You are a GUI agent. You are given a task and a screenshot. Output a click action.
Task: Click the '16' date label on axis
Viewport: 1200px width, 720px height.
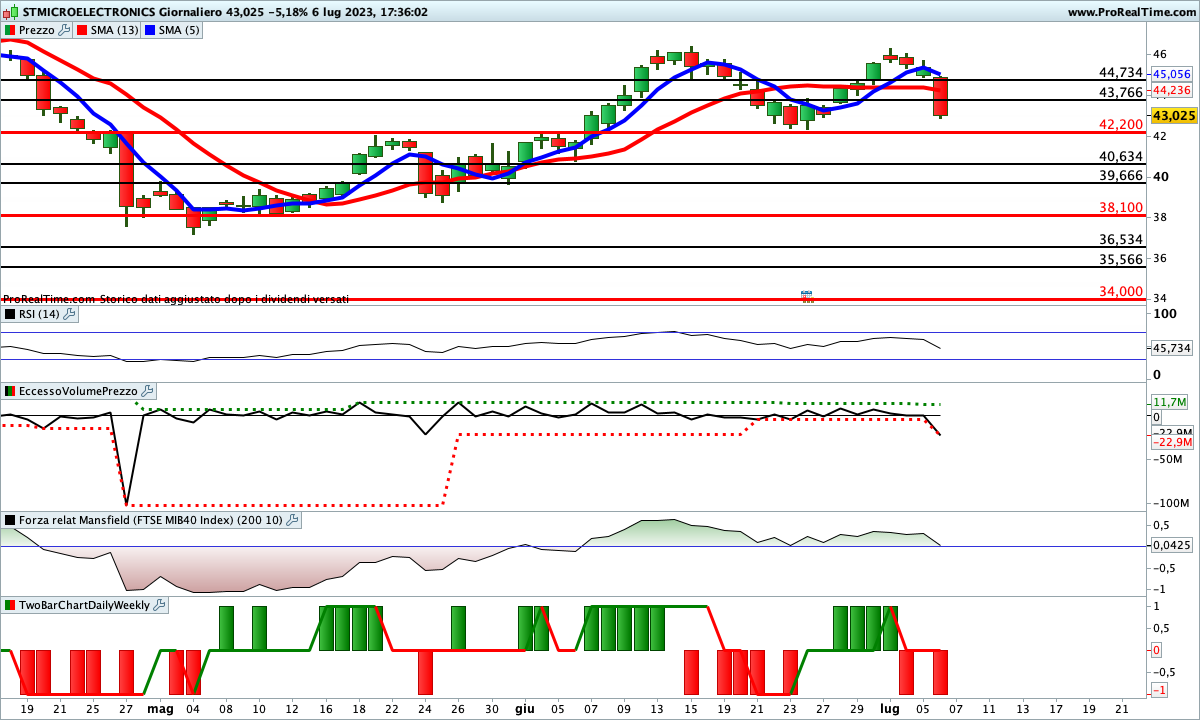click(326, 708)
